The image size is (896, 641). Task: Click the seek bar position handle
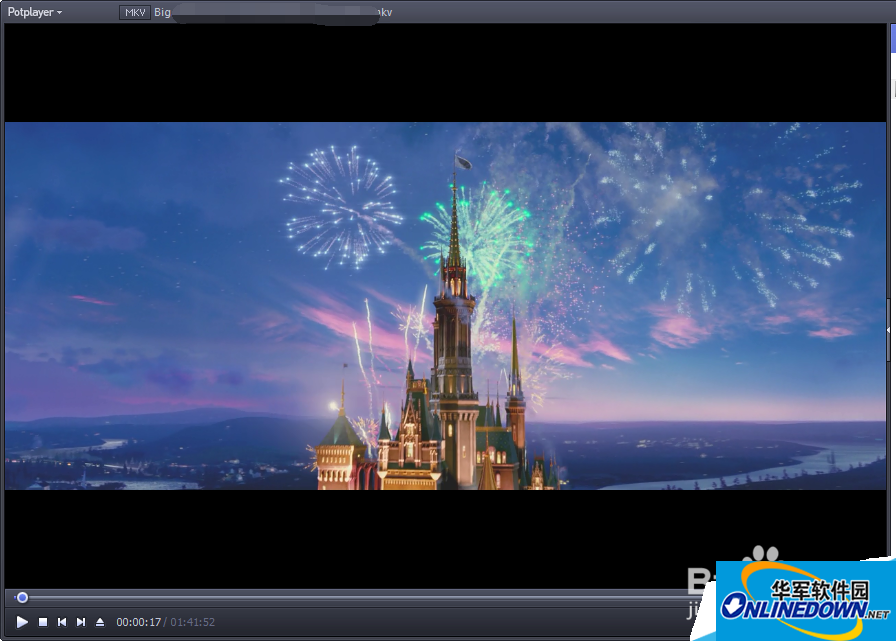point(22,598)
